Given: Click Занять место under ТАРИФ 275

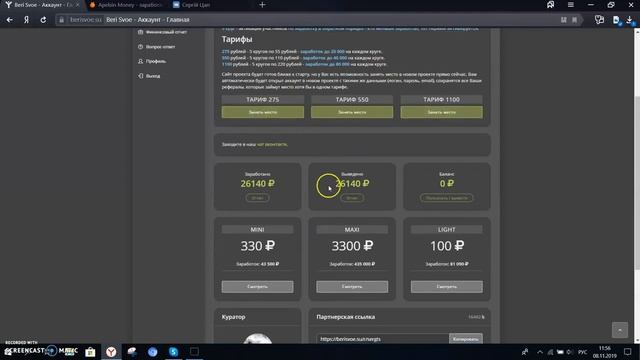Looking at the screenshot, I should point(262,112).
